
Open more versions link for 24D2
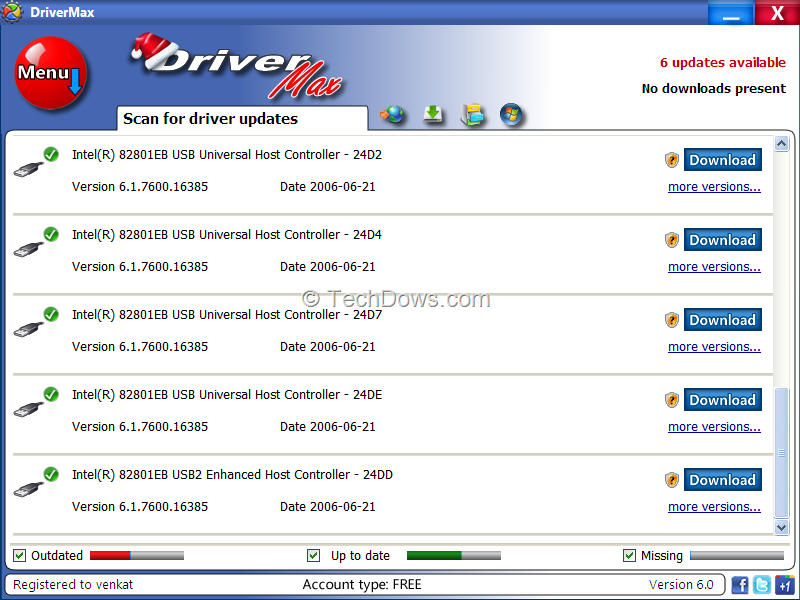[x=714, y=187]
